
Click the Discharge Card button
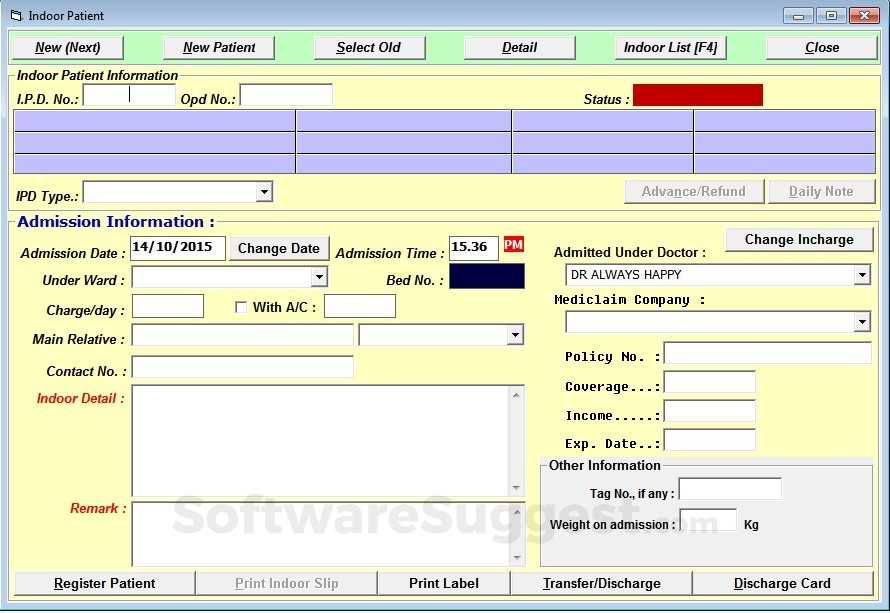(783, 583)
